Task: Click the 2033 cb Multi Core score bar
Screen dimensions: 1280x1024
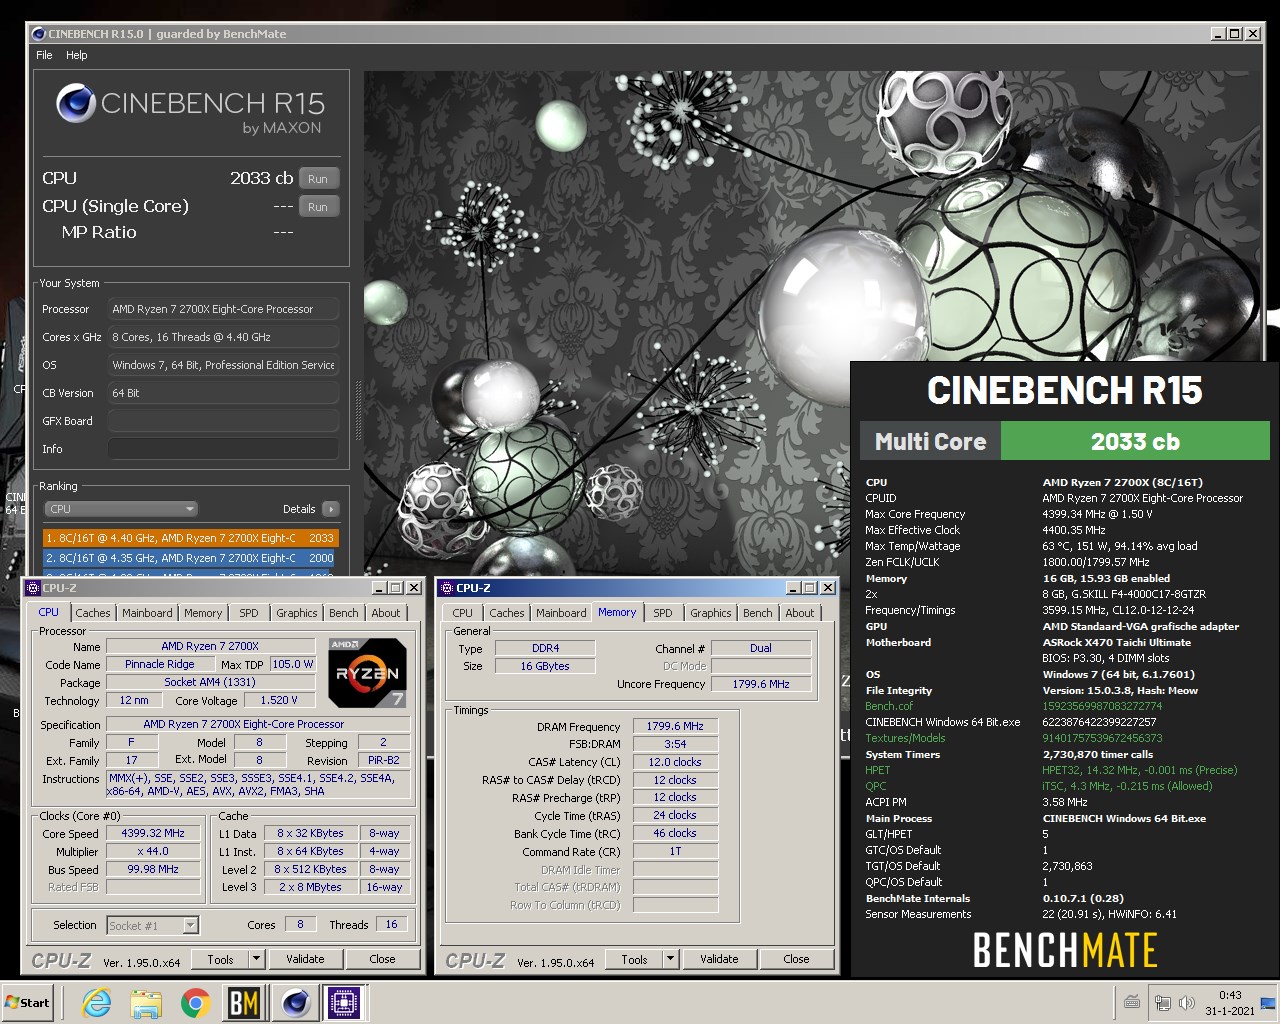Action: pyautogui.click(x=1135, y=441)
